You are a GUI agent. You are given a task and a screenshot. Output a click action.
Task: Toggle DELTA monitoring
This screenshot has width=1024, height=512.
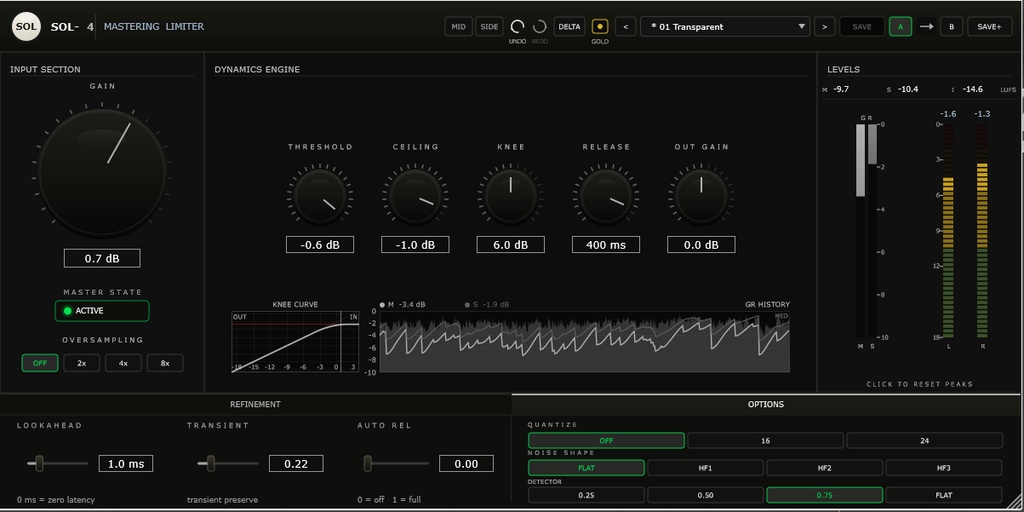pos(569,27)
